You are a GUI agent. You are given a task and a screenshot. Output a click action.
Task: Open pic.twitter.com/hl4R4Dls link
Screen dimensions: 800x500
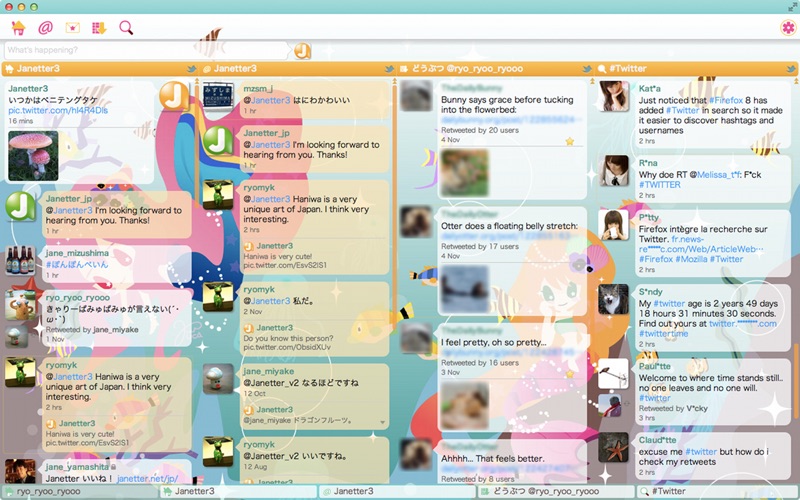click(x=58, y=110)
